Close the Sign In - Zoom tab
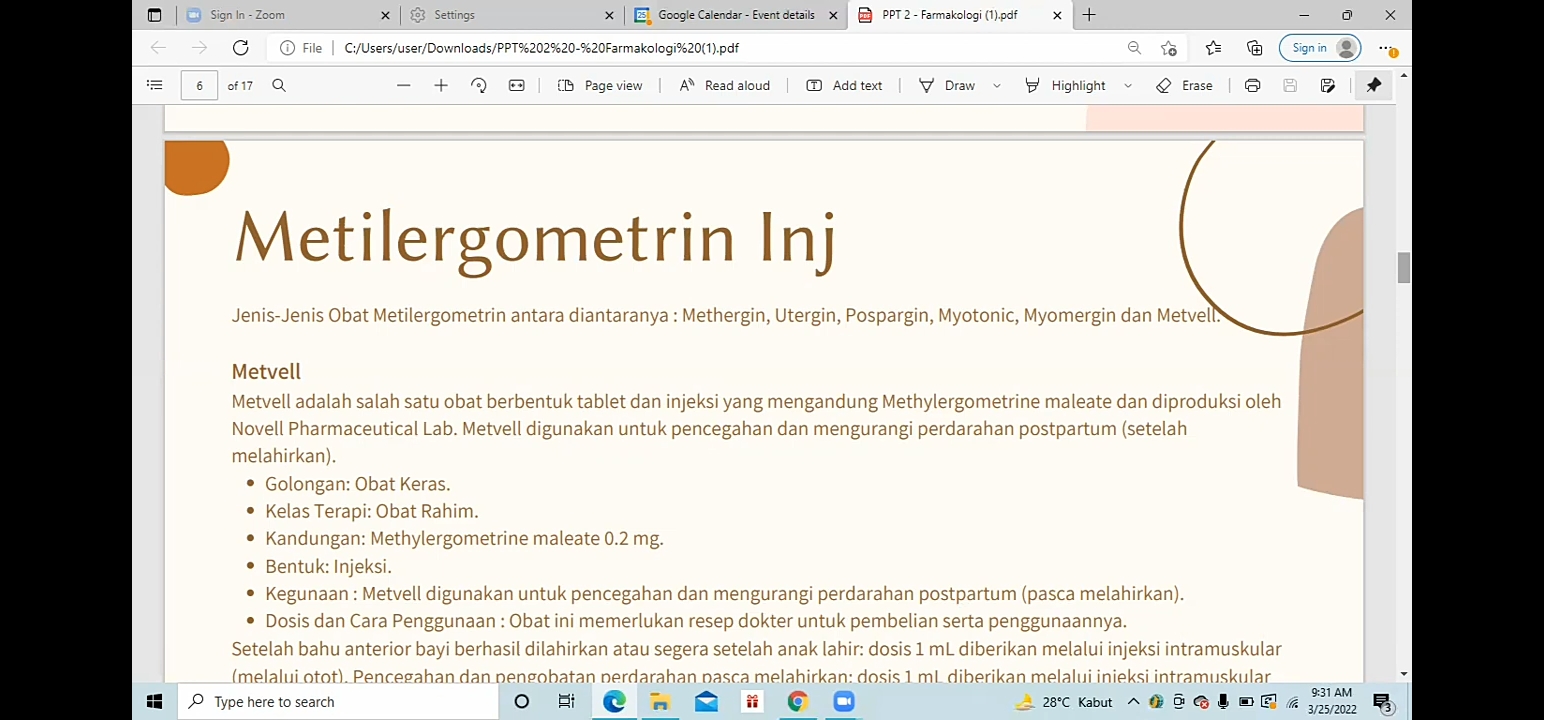The width and height of the screenshot is (1544, 720). 386,15
